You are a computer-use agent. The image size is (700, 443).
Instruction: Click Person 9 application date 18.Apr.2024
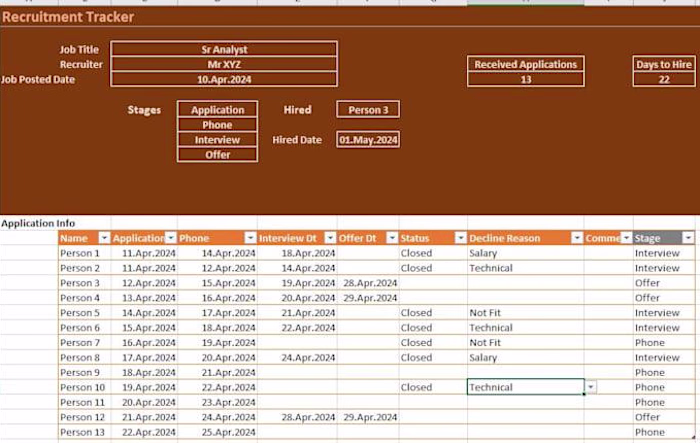click(x=144, y=372)
